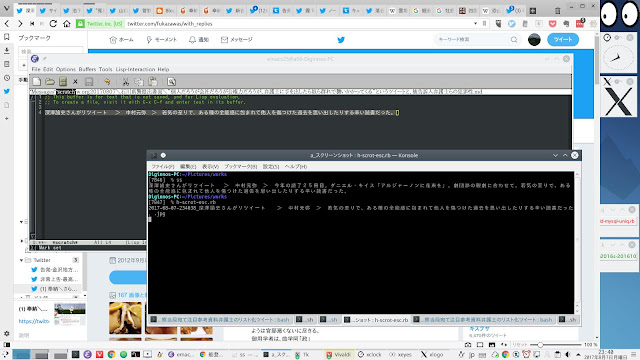Click Emacs open directory (dired) icon

[63, 82]
